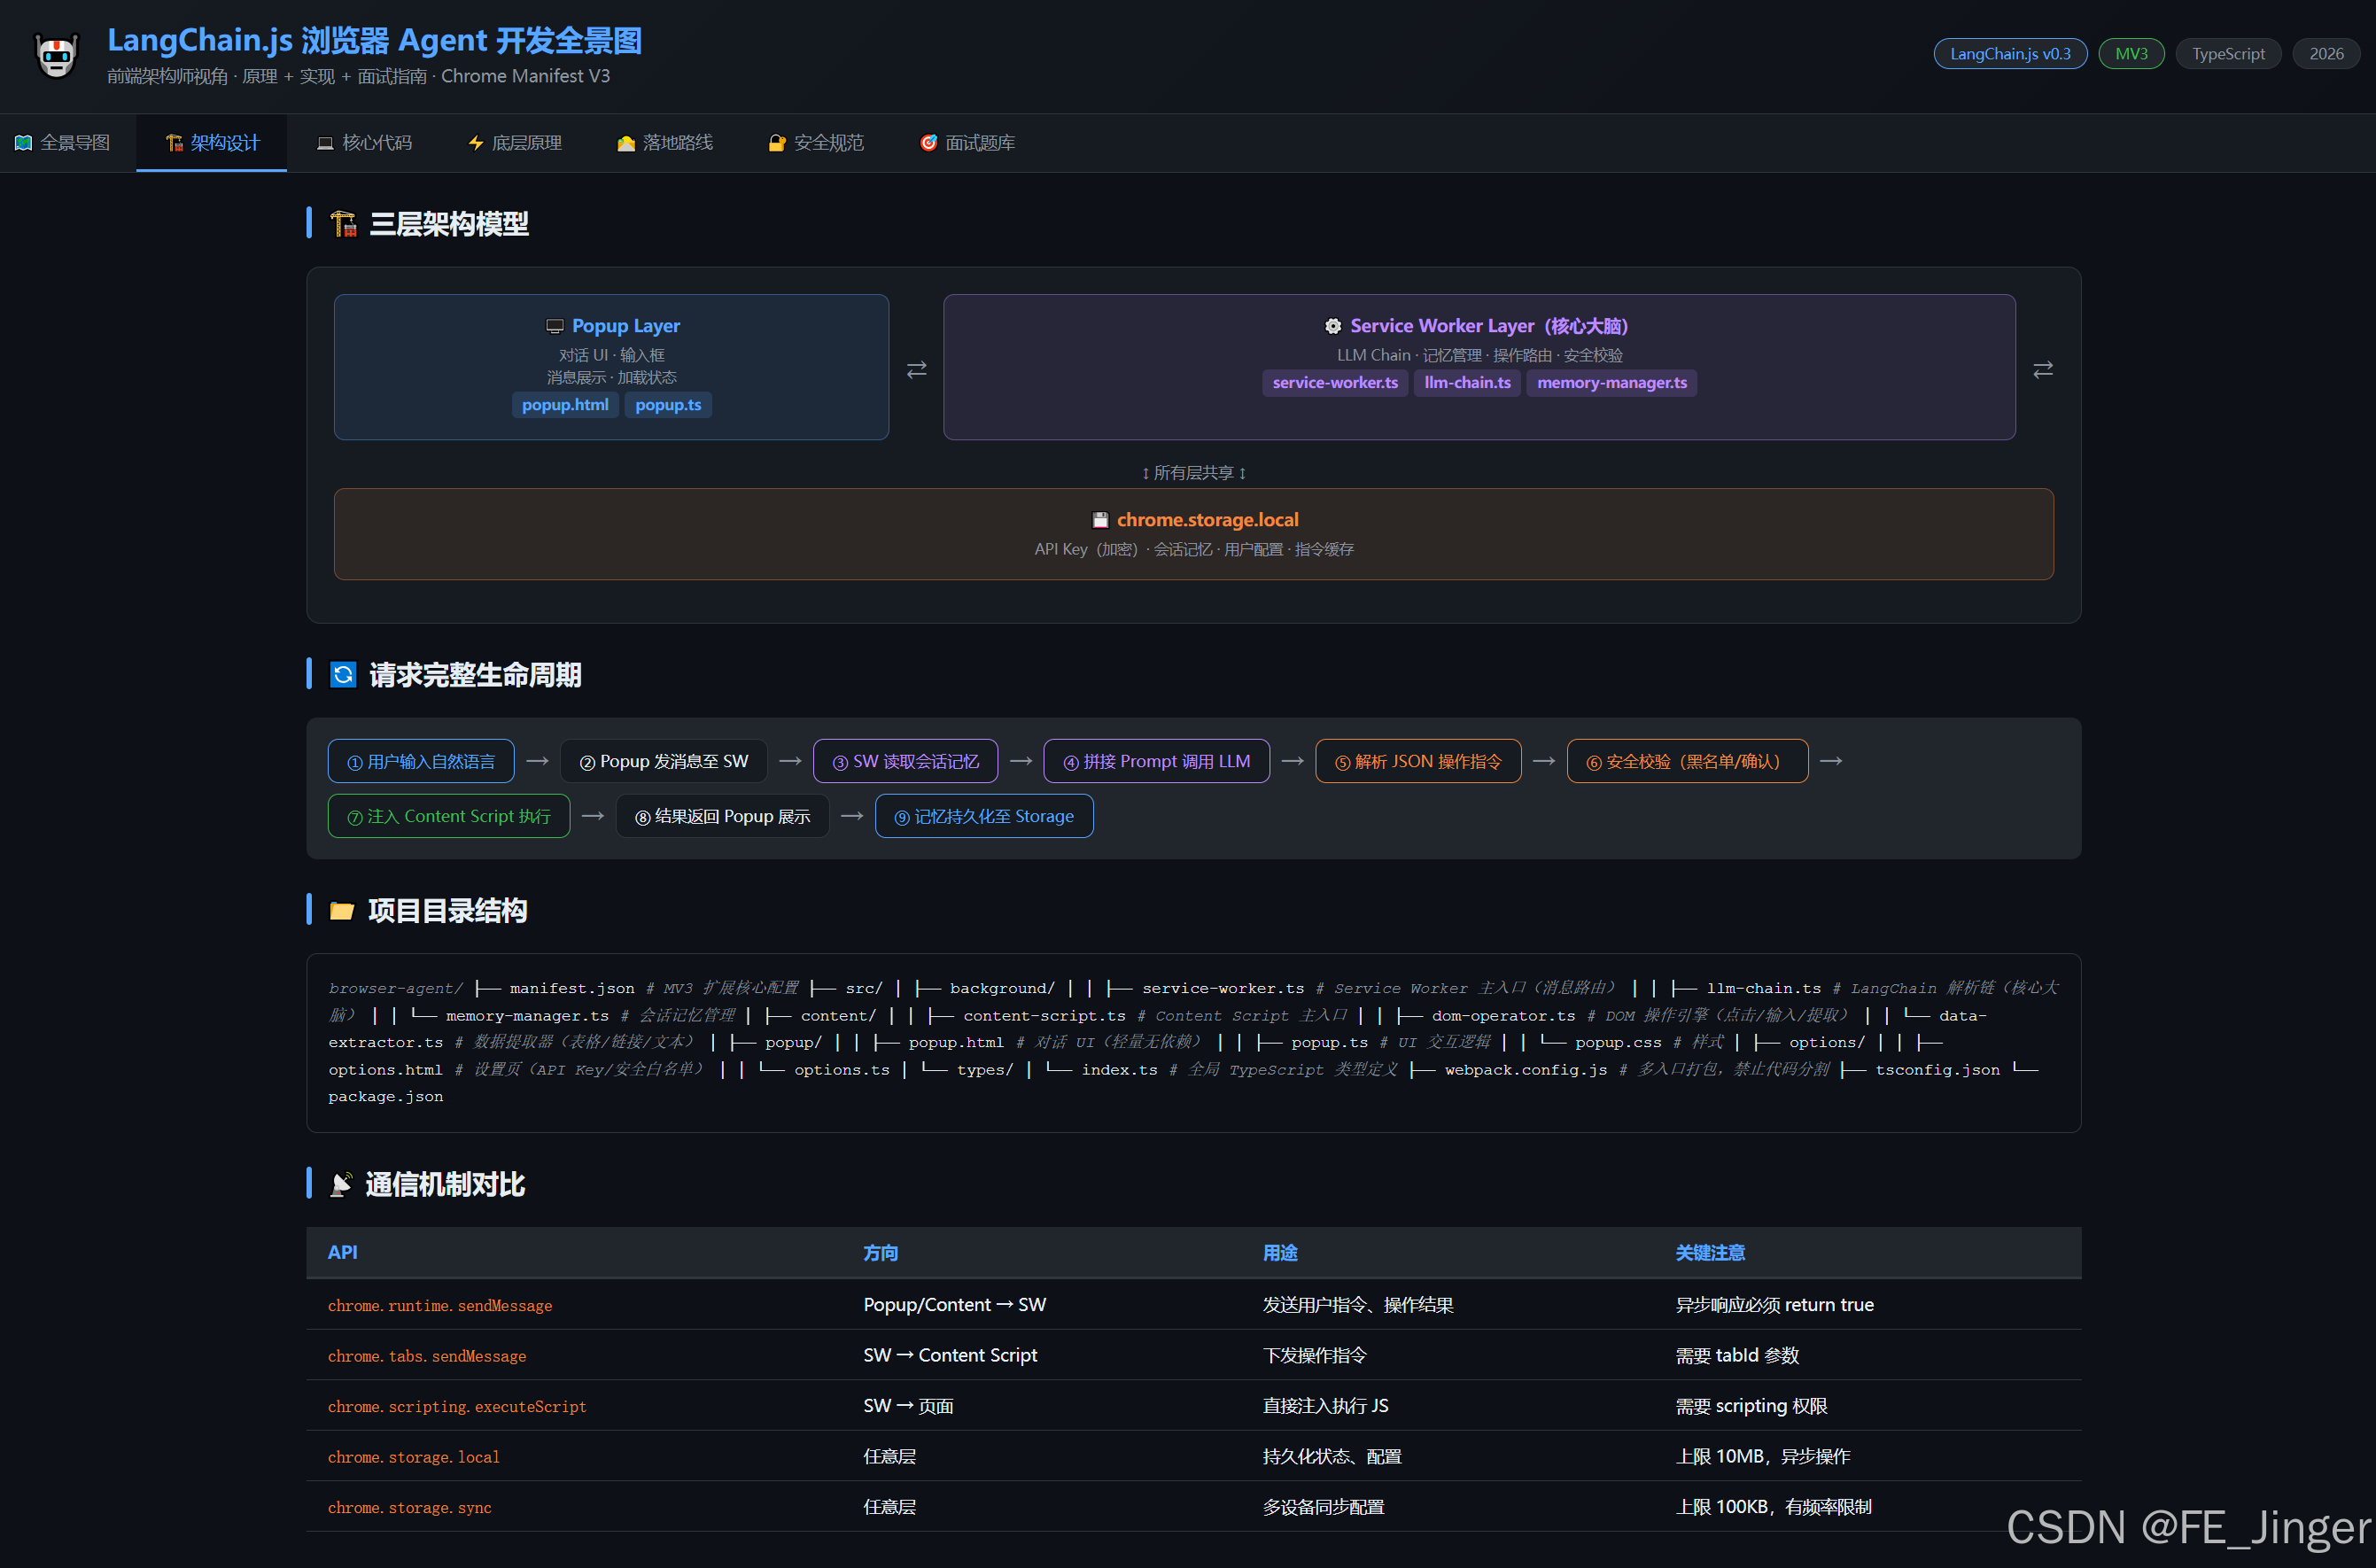The height and width of the screenshot is (1568, 2376).
Task: Go to the 面试题库 tab
Action: [967, 143]
